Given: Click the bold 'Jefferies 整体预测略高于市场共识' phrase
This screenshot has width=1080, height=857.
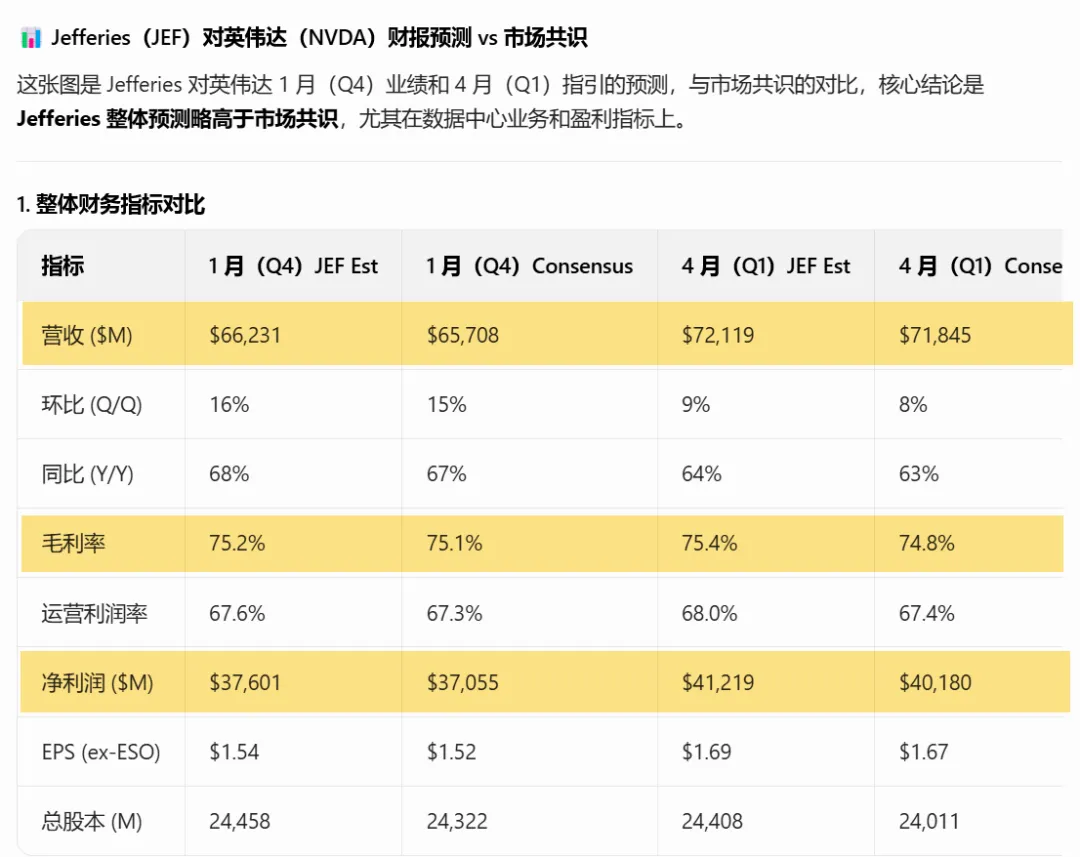Looking at the screenshot, I should [x=178, y=119].
